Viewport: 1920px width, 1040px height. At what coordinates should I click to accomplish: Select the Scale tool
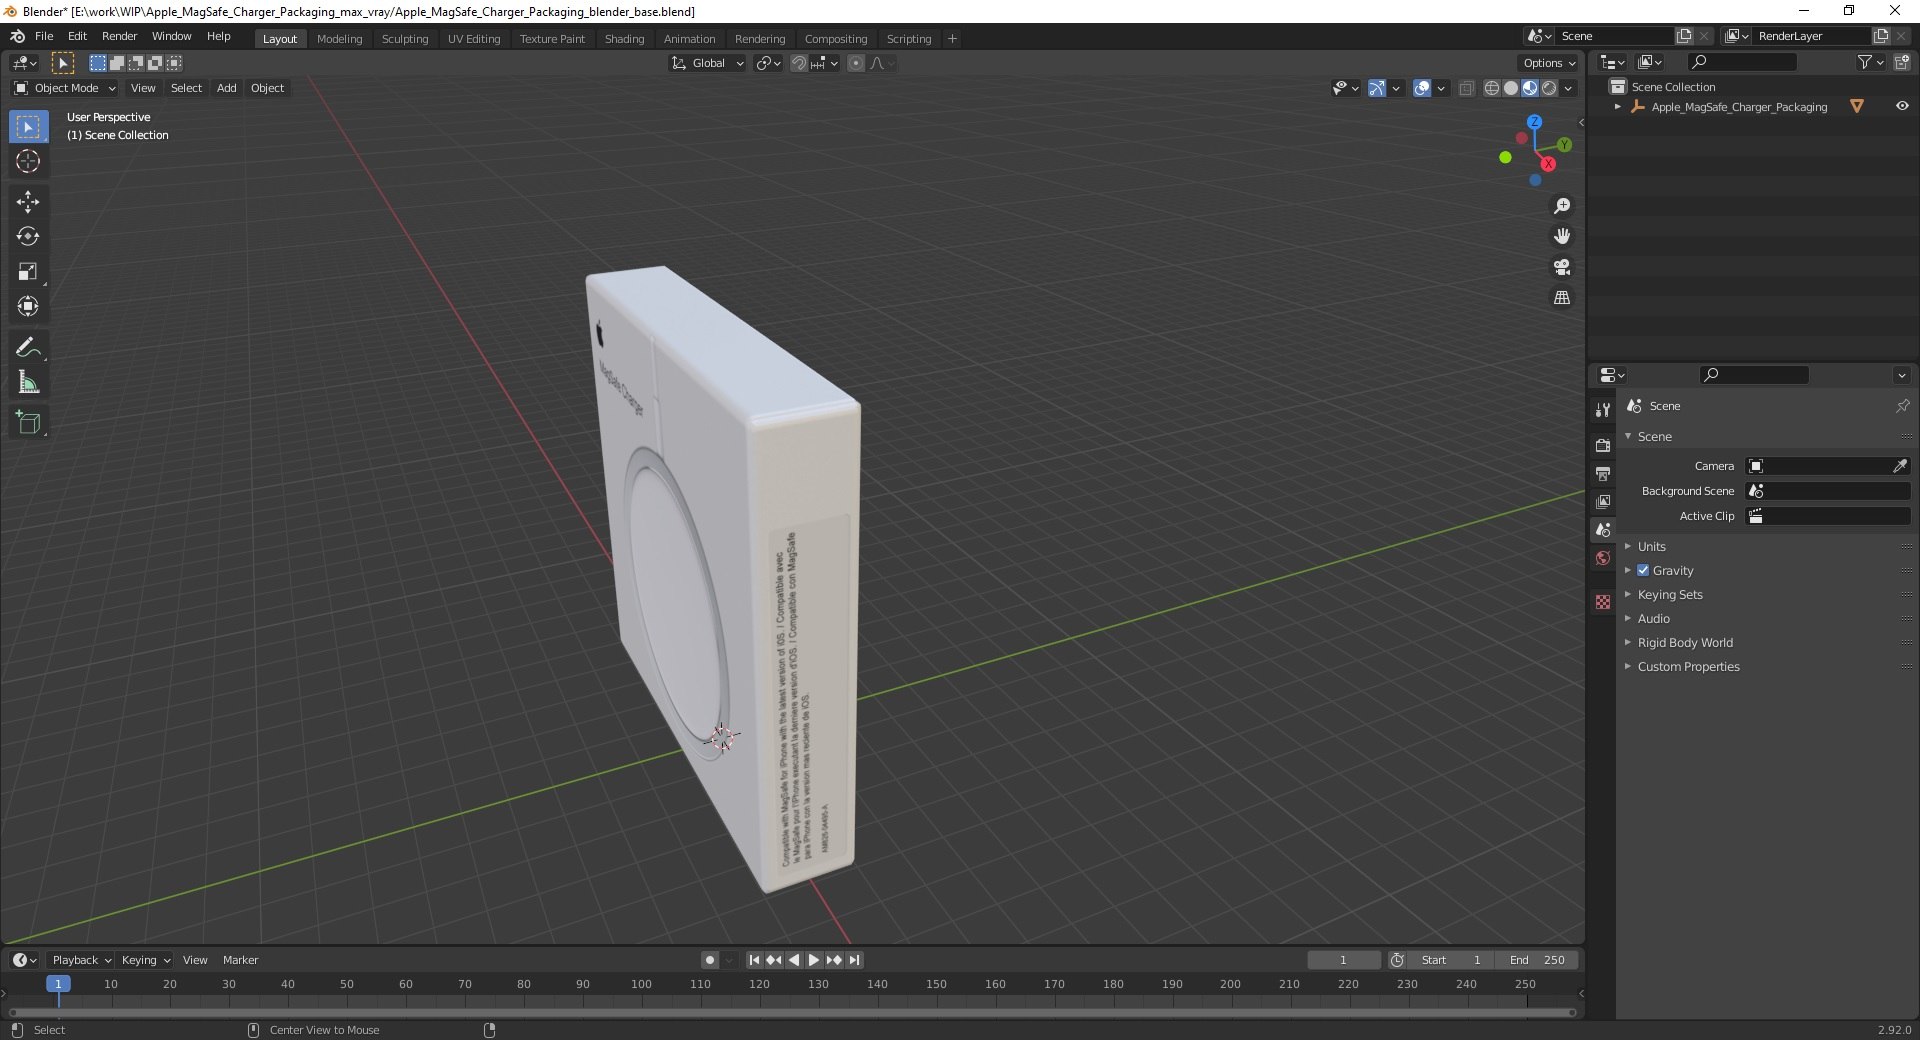click(x=28, y=271)
